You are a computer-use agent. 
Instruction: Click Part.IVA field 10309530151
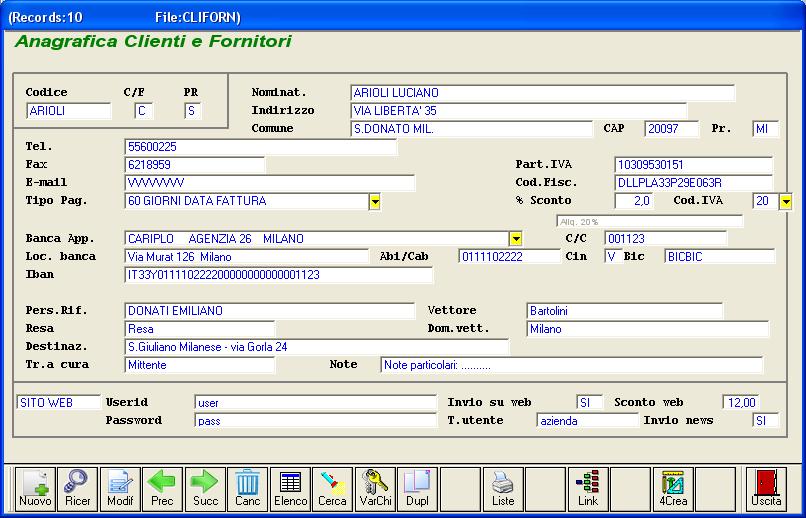point(693,165)
